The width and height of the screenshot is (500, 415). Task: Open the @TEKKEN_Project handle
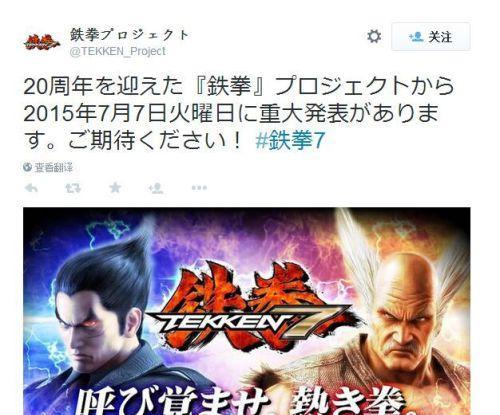(x=118, y=51)
